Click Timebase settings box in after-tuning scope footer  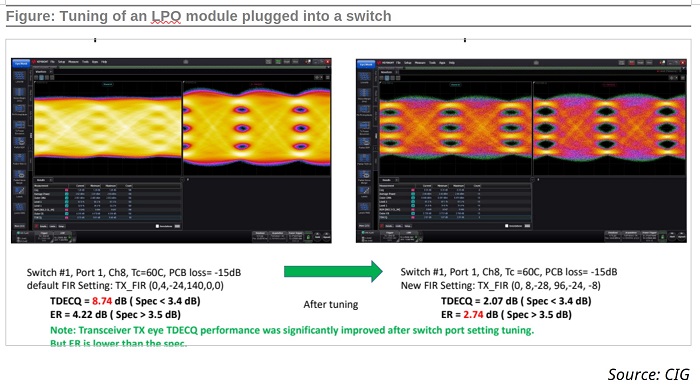(x=613, y=236)
